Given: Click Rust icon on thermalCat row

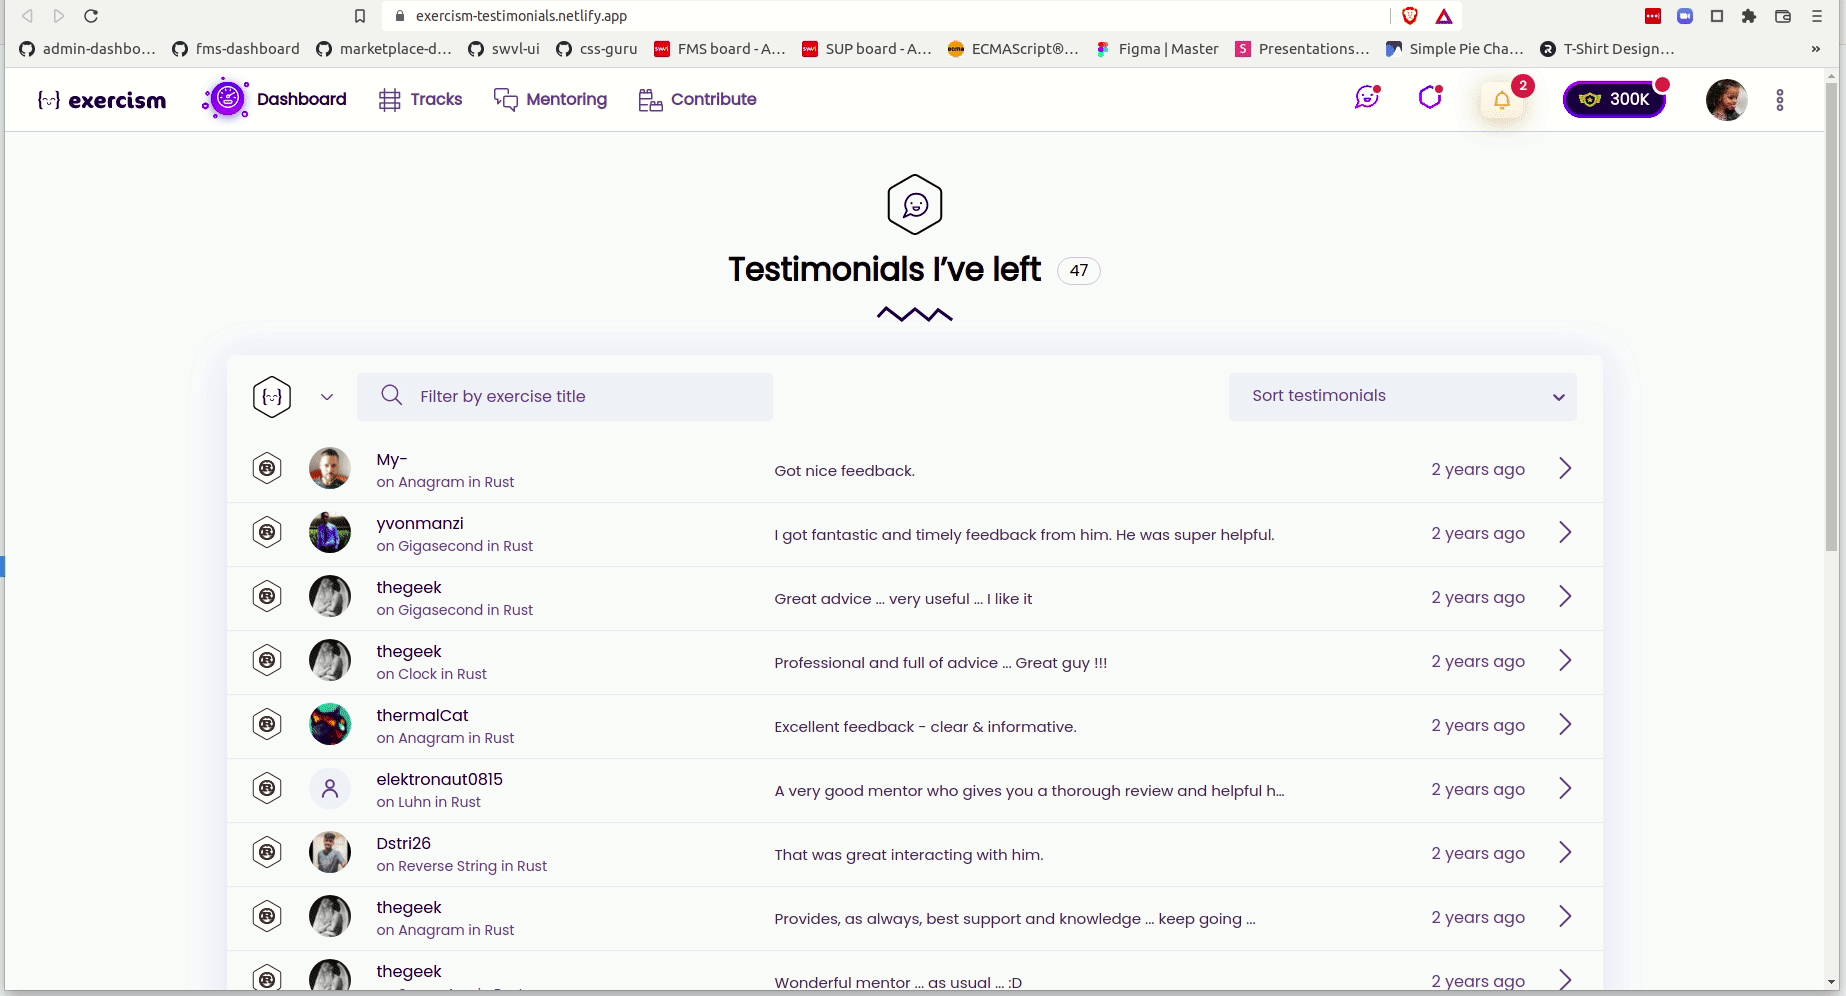Looking at the screenshot, I should click(x=267, y=724).
